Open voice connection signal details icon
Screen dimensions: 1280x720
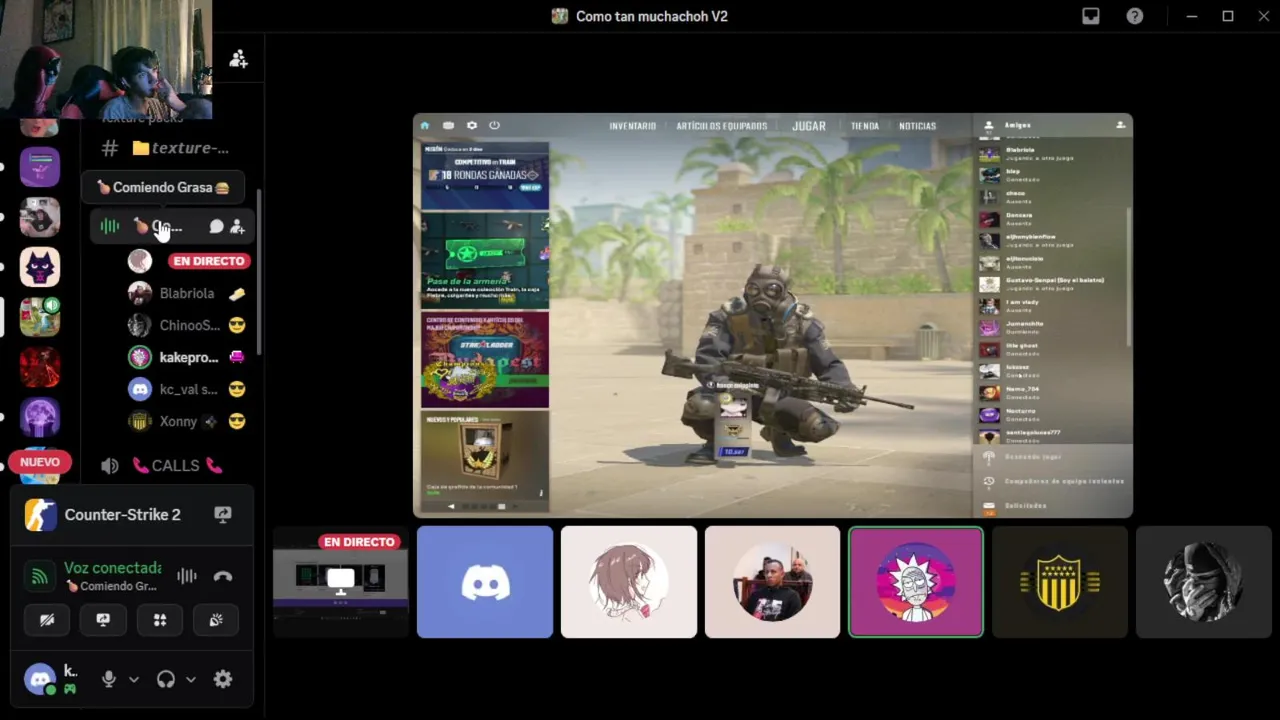coord(40,576)
